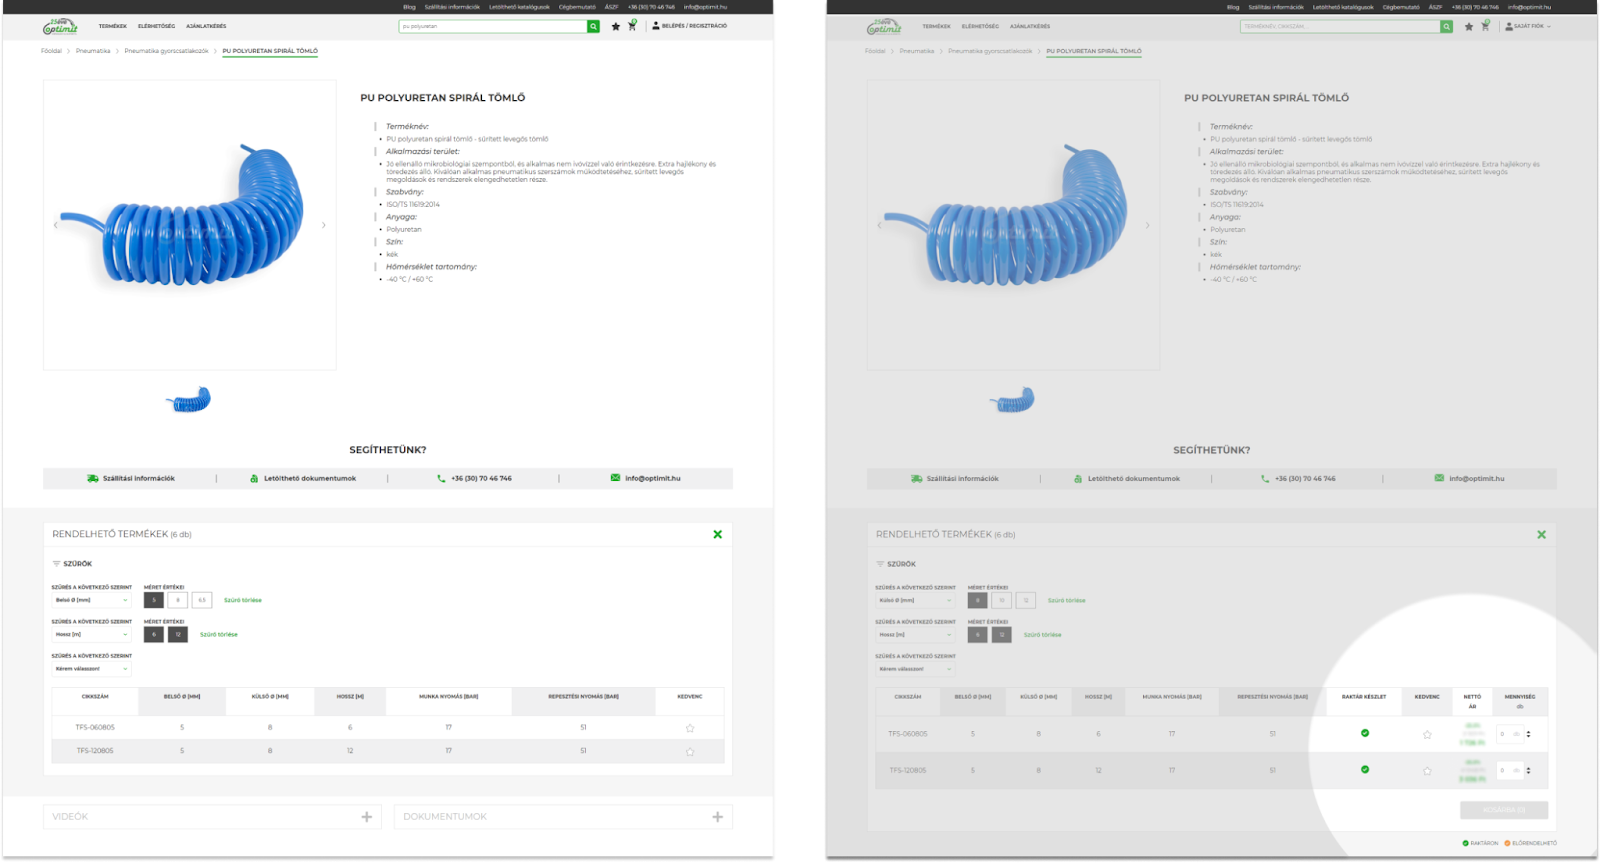Click next image arrow on right page gallery

1148,225
